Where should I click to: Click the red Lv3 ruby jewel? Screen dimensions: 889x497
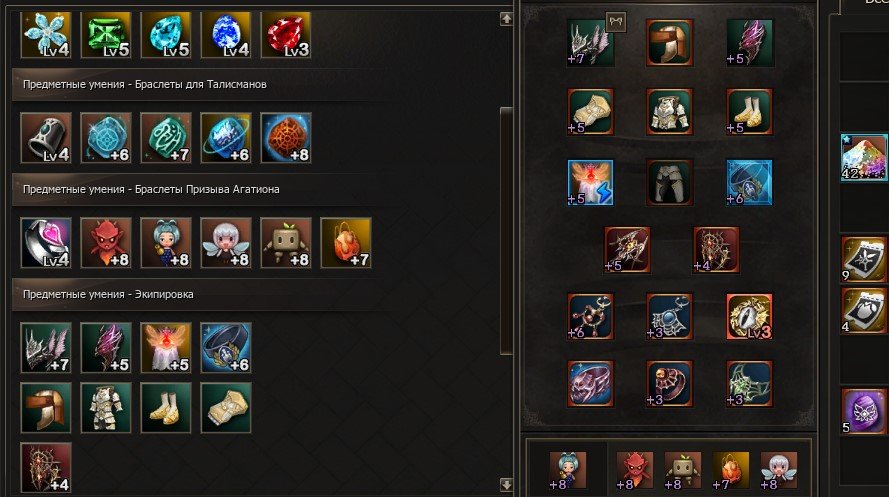(286, 35)
